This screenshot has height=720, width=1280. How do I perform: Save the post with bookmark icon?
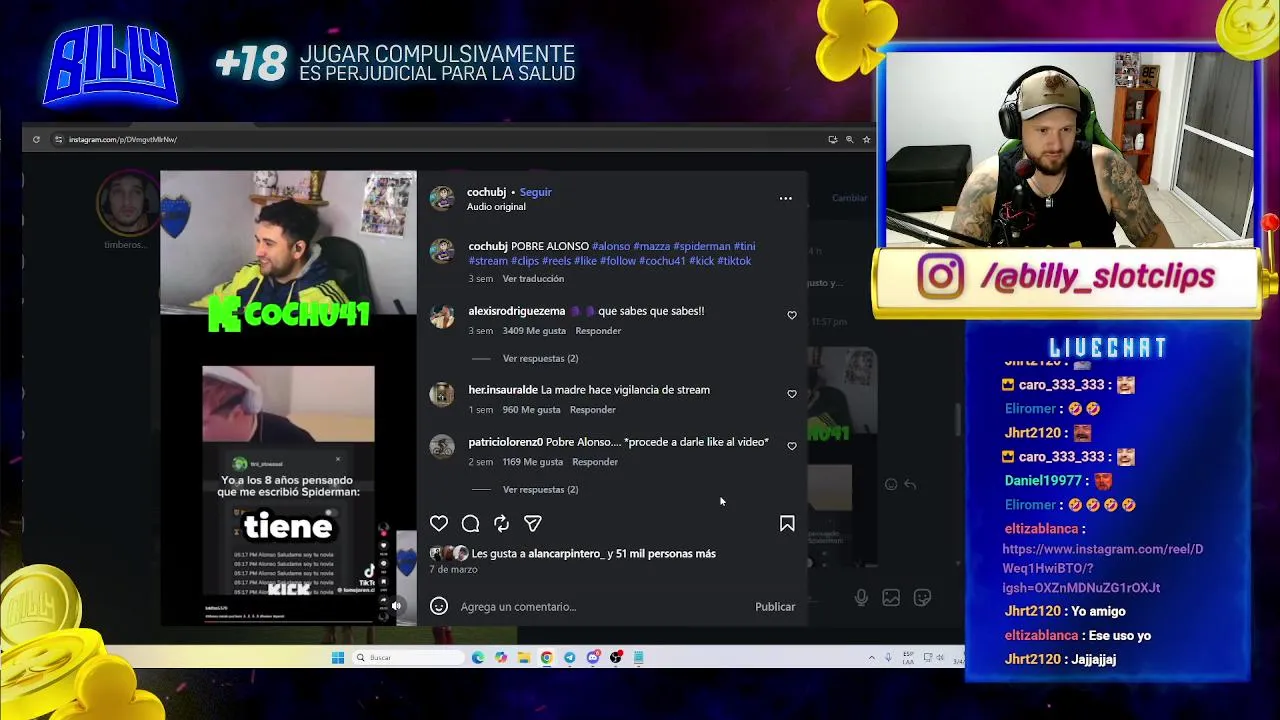(x=787, y=524)
